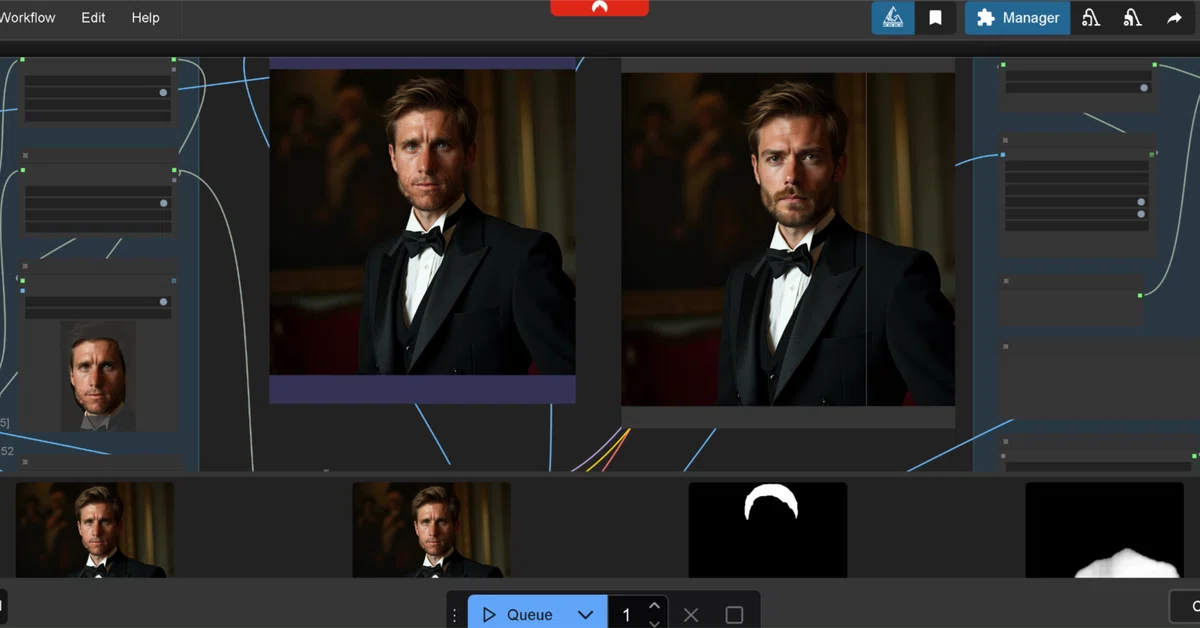Open the Help menu
This screenshot has height=628, width=1200.
tap(145, 18)
